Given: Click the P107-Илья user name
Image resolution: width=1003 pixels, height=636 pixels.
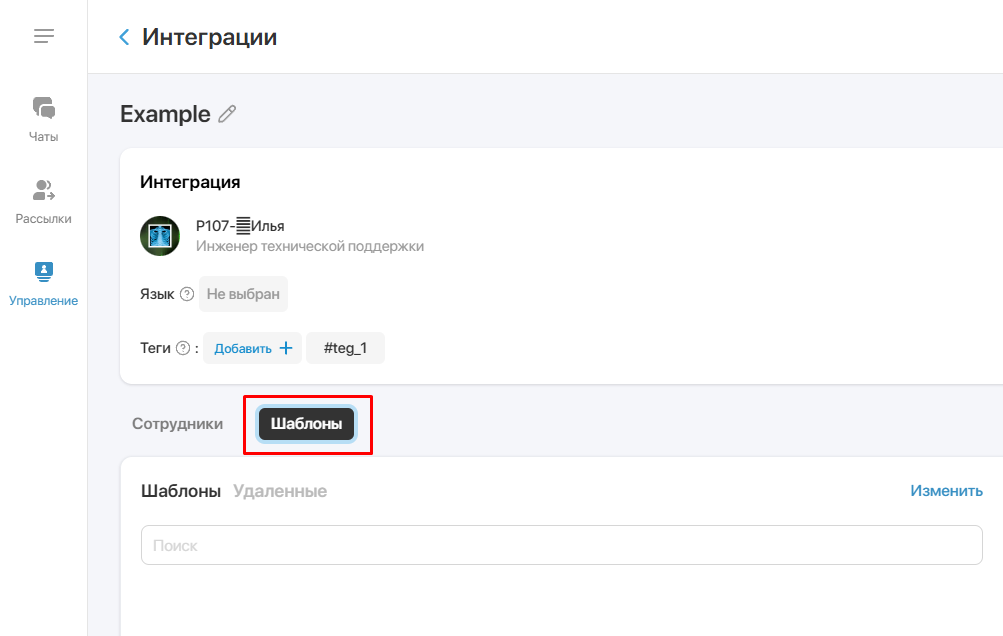Looking at the screenshot, I should click(x=240, y=226).
